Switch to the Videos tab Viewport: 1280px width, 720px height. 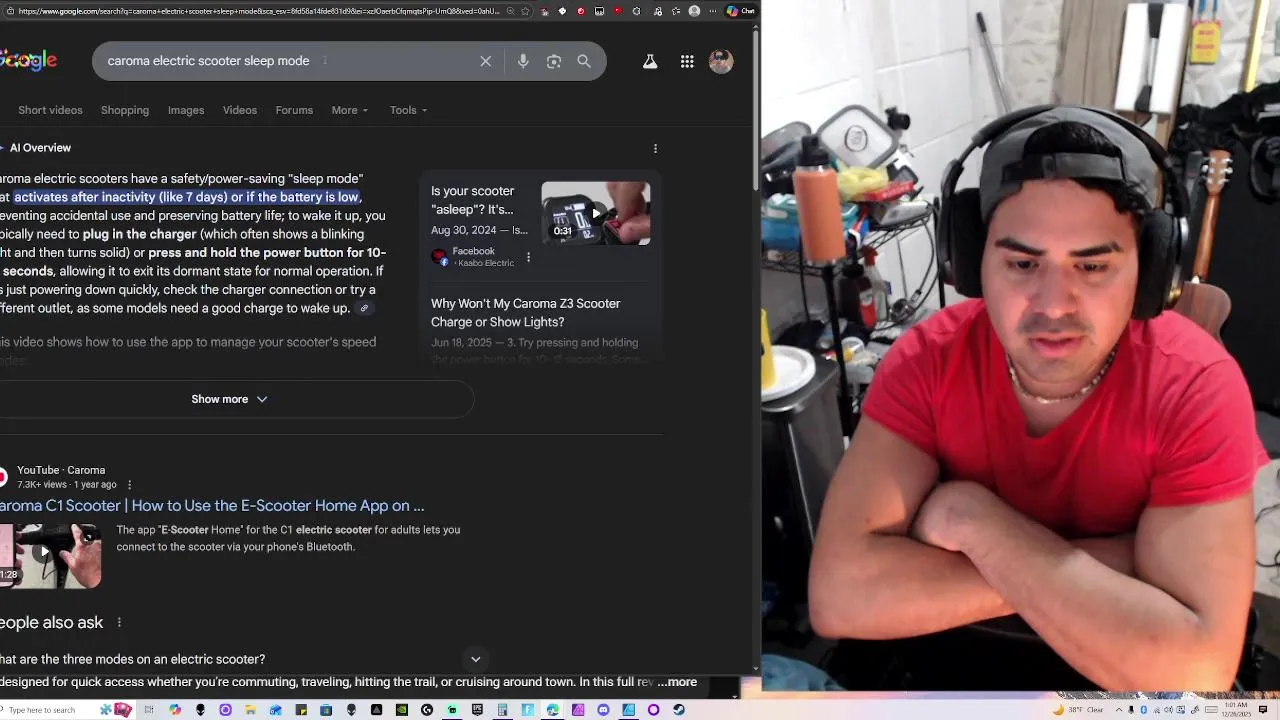click(240, 110)
